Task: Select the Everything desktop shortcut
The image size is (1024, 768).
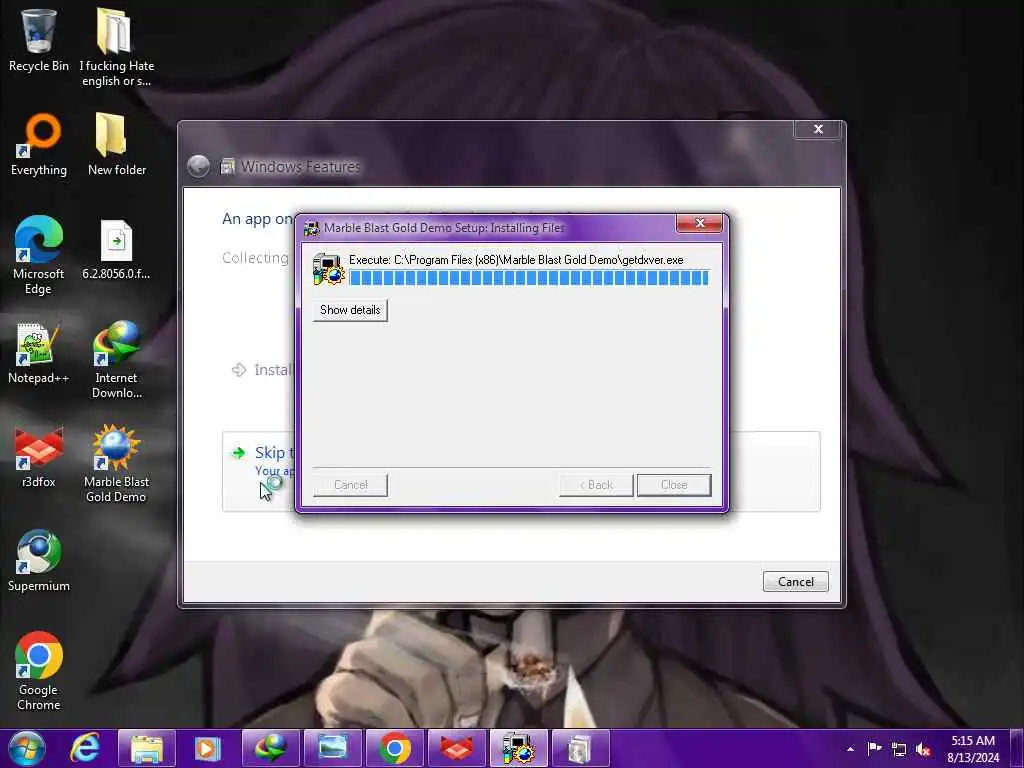Action: [x=39, y=145]
